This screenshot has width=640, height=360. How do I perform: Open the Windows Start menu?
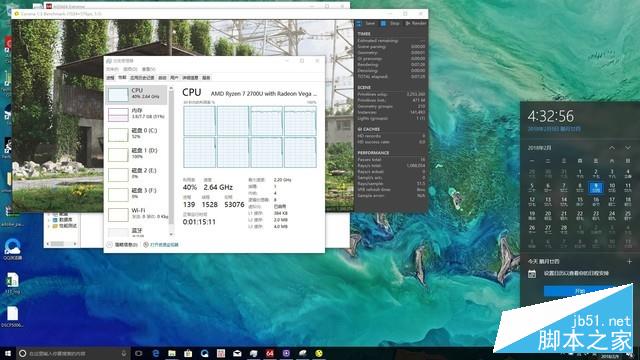pos(7,353)
